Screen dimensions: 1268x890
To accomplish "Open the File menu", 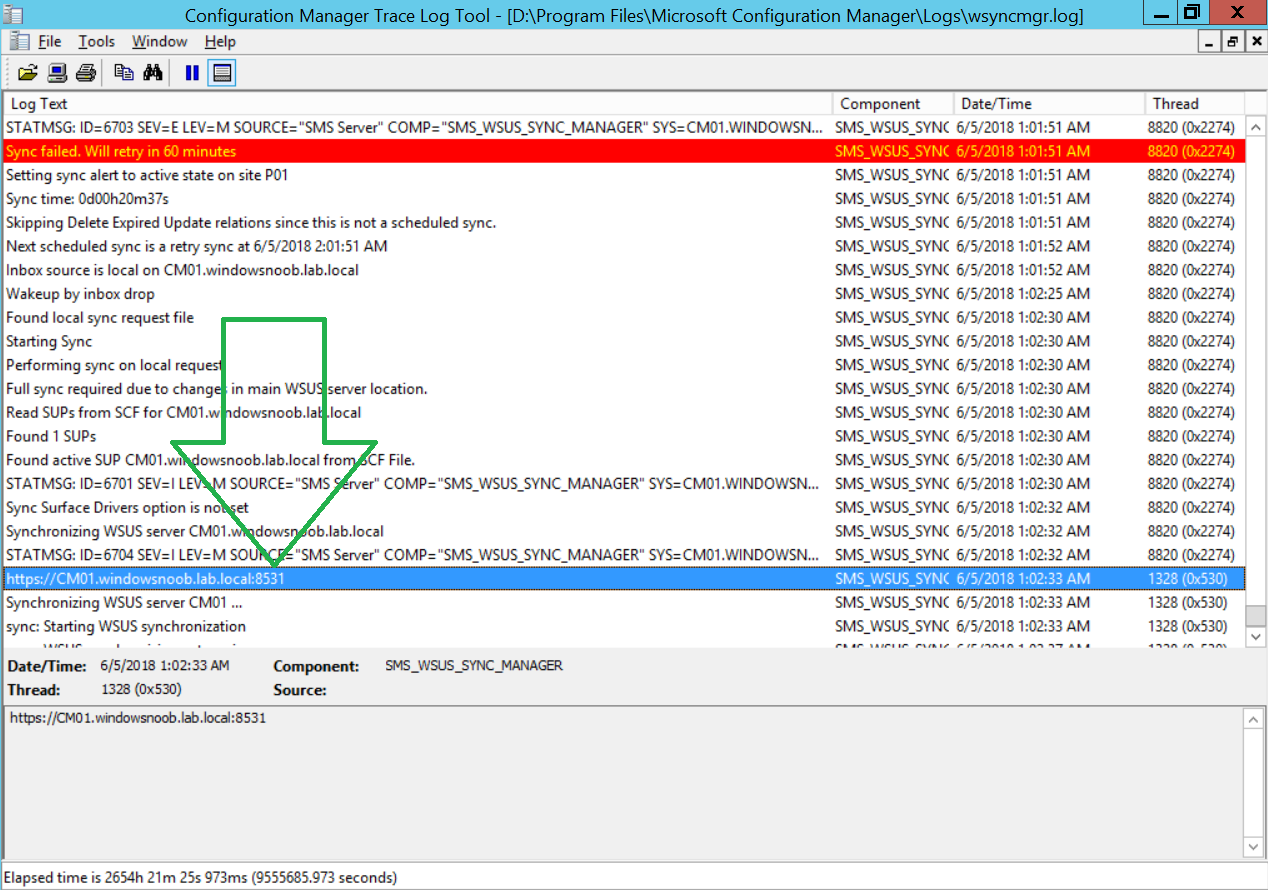I will [50, 41].
